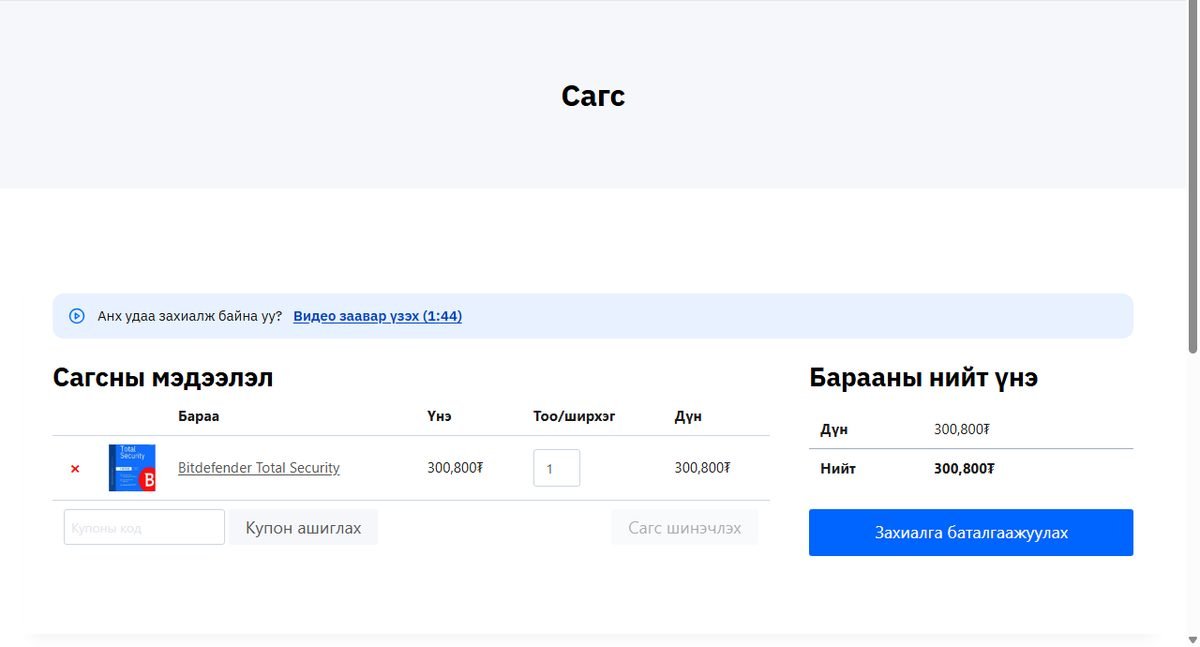Select the Сагсны мэдээлэл heading
Screen dimensions: 1200x647
coord(163,378)
